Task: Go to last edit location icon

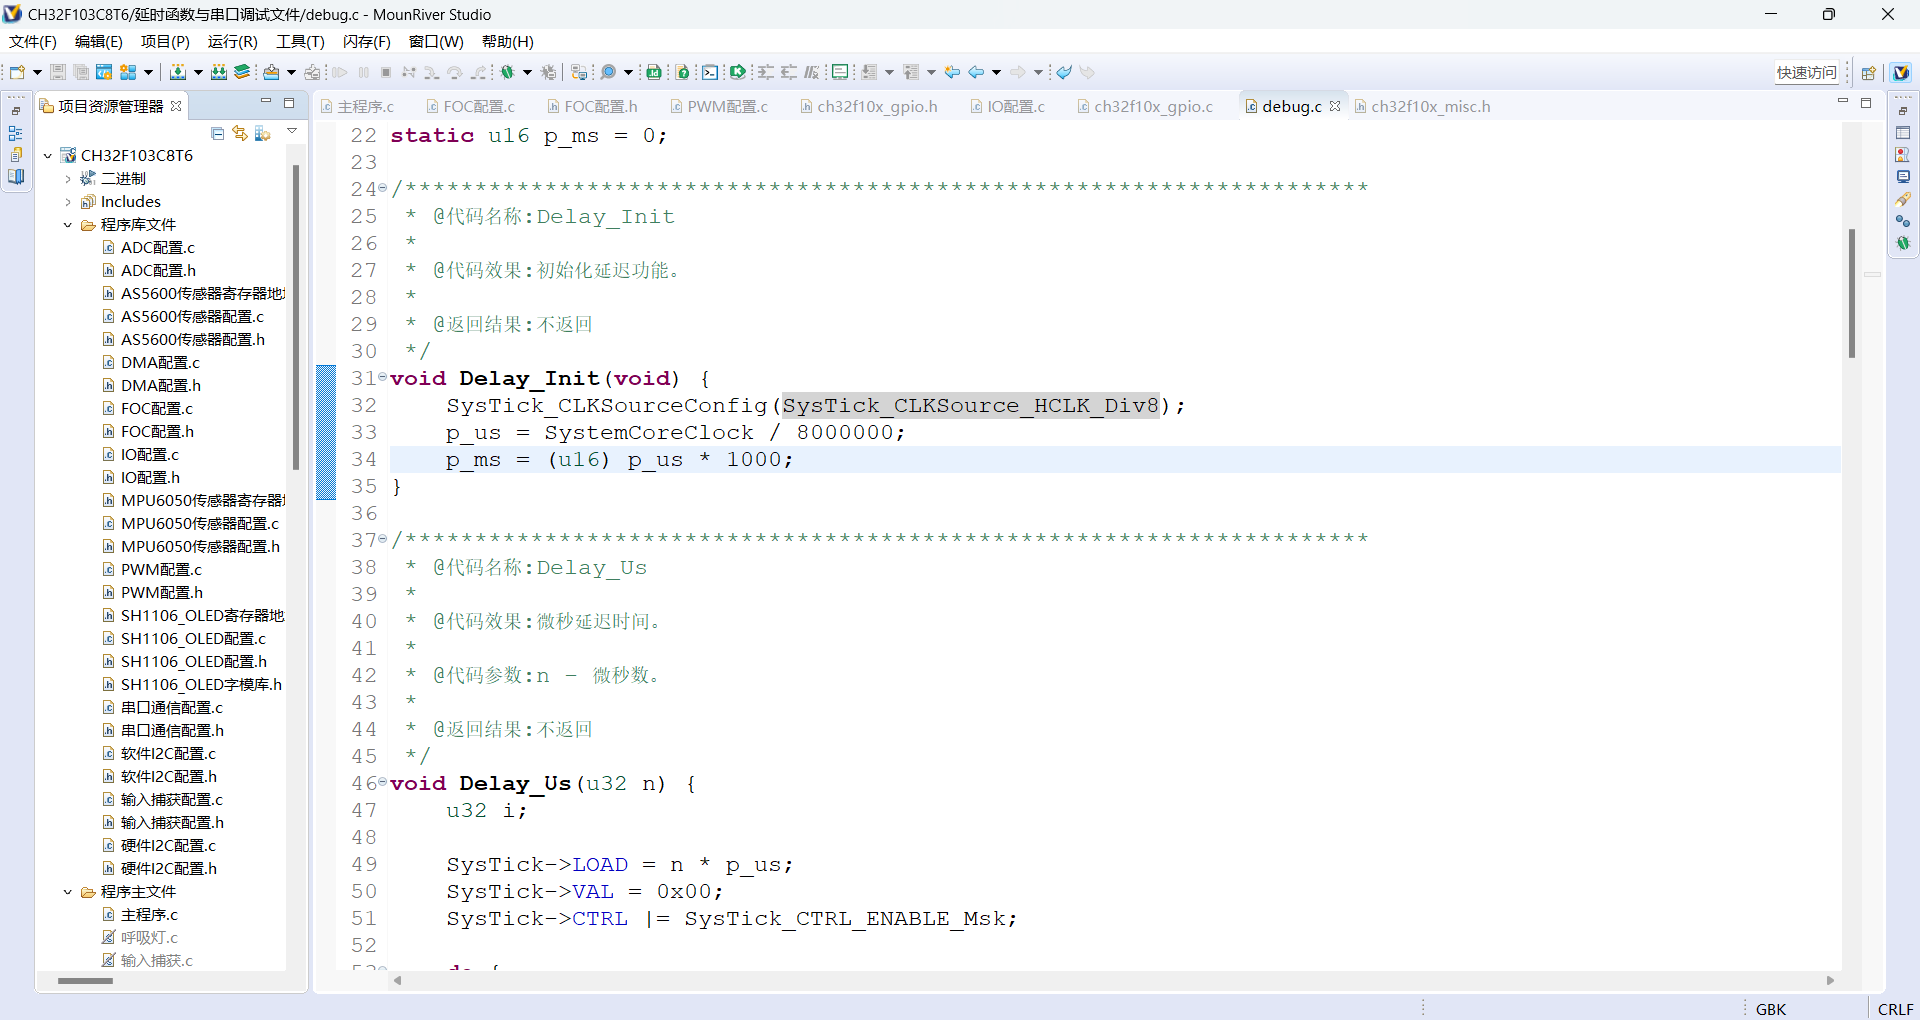Action: (952, 72)
